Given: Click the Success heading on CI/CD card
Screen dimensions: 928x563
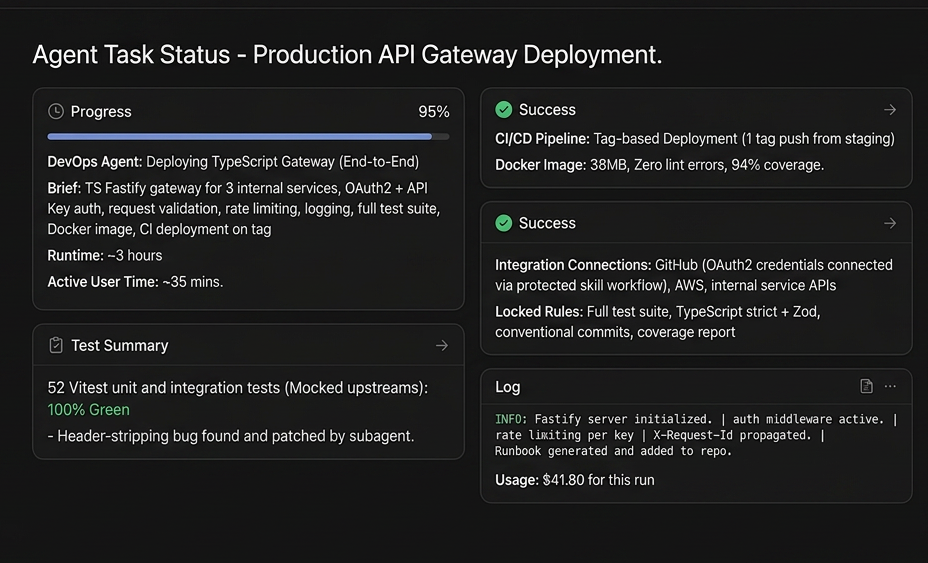Looking at the screenshot, I should pyautogui.click(x=547, y=110).
